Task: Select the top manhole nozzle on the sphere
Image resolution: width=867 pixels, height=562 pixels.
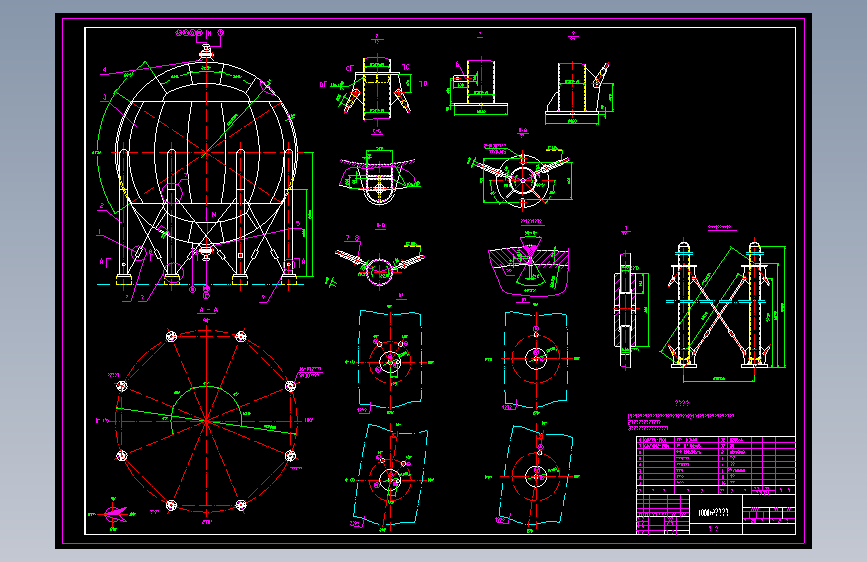Action: [206, 53]
